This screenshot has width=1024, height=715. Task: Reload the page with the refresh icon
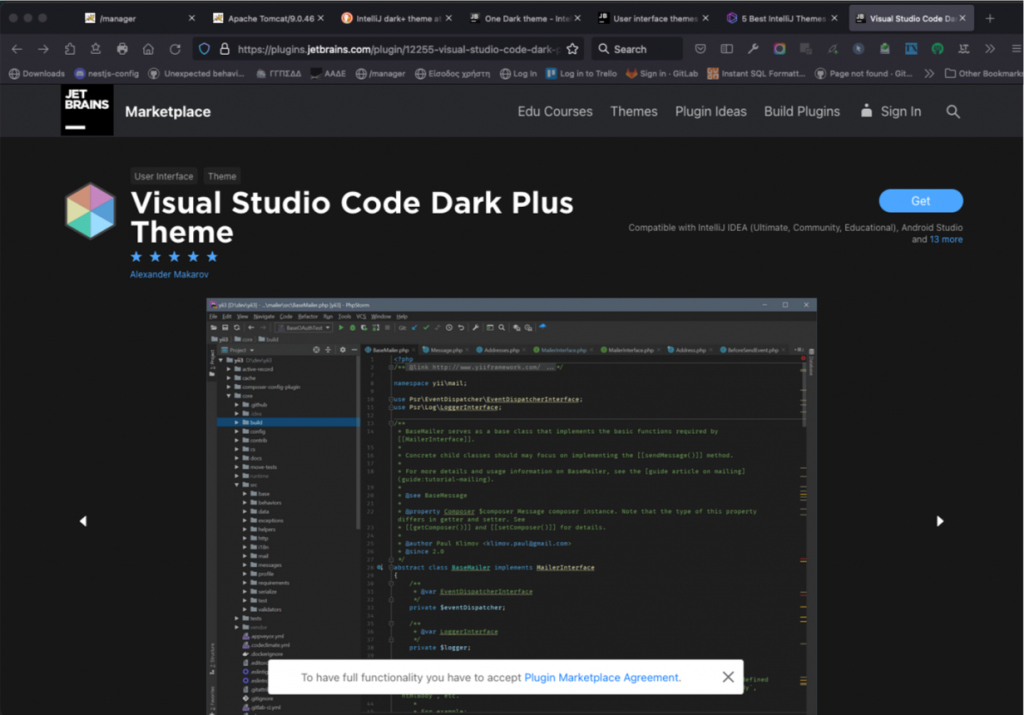[x=174, y=49]
